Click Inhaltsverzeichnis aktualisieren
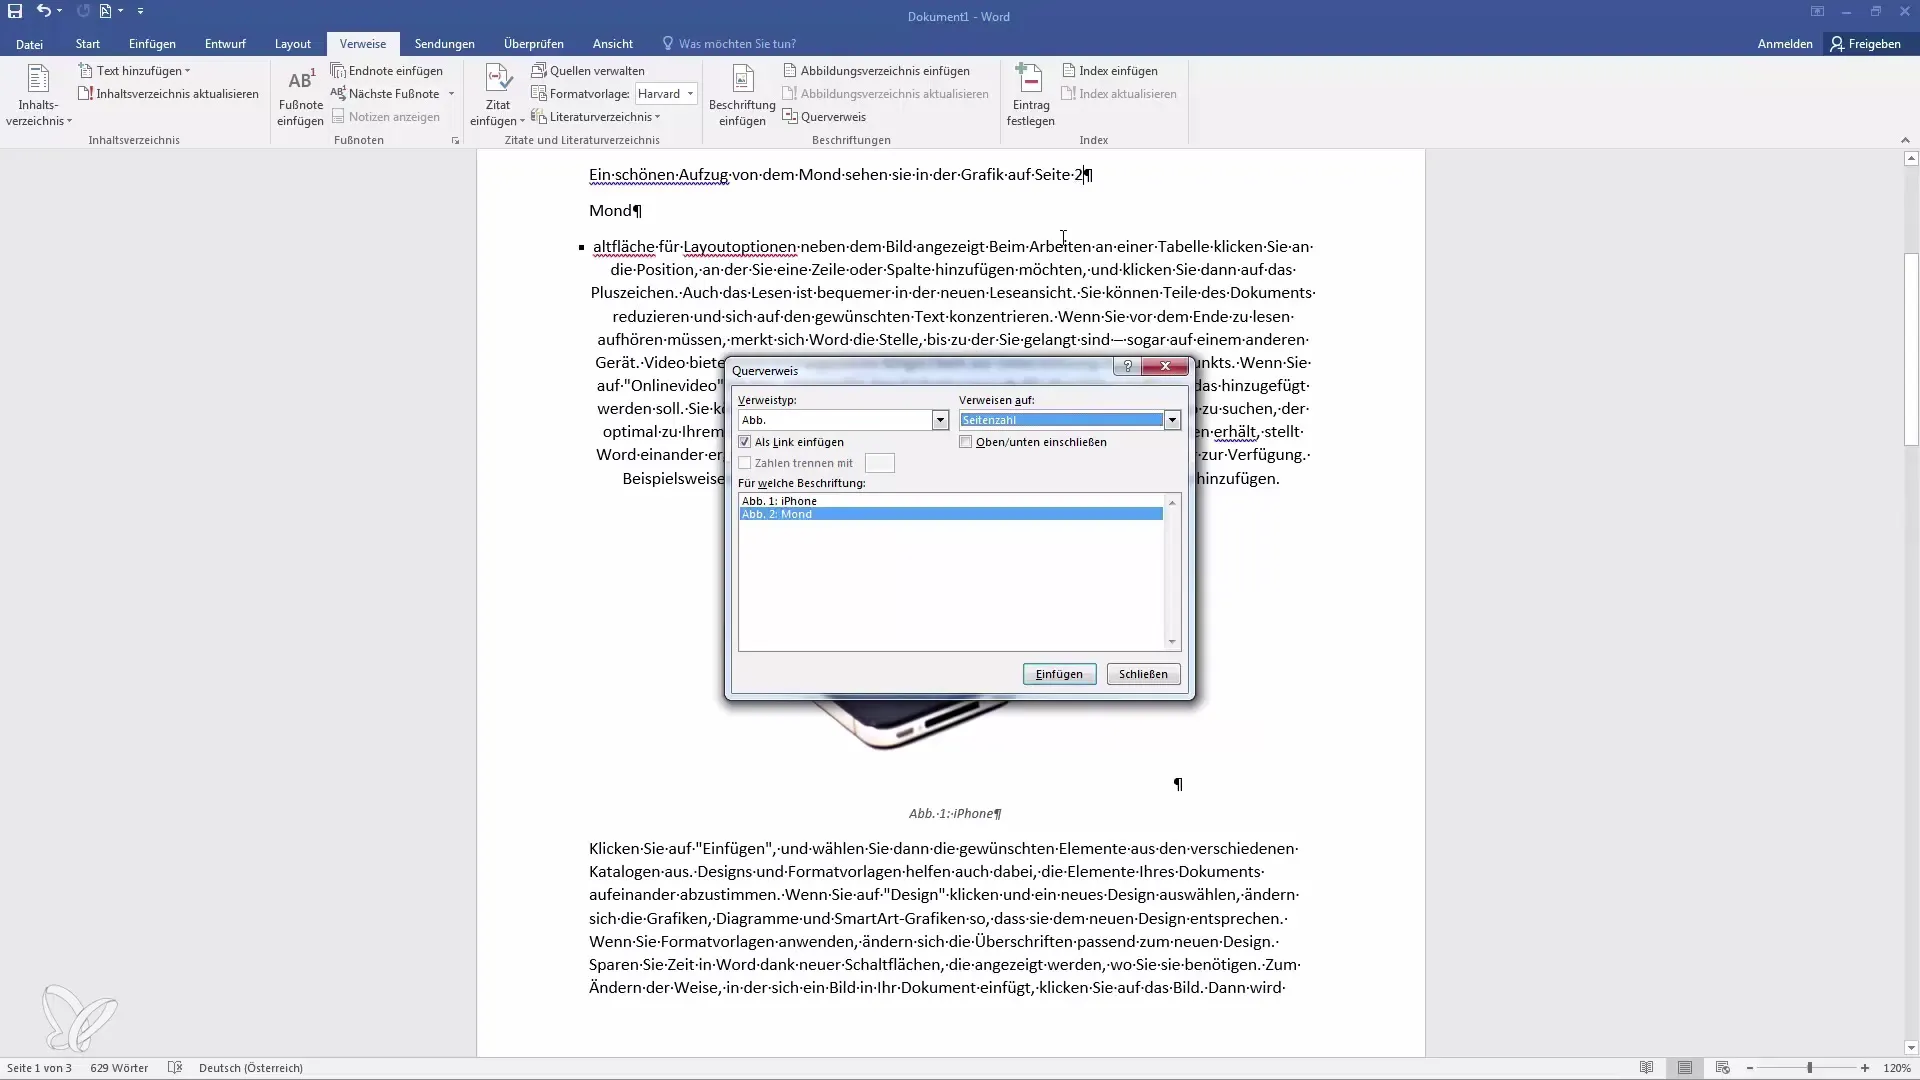 (x=169, y=94)
